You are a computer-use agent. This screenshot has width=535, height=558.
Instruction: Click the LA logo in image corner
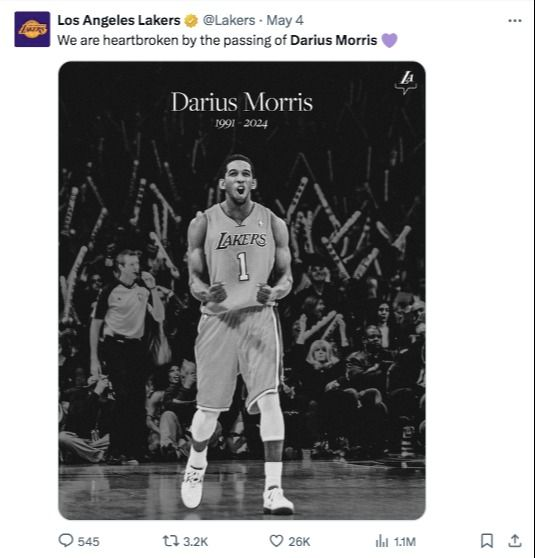click(x=406, y=82)
